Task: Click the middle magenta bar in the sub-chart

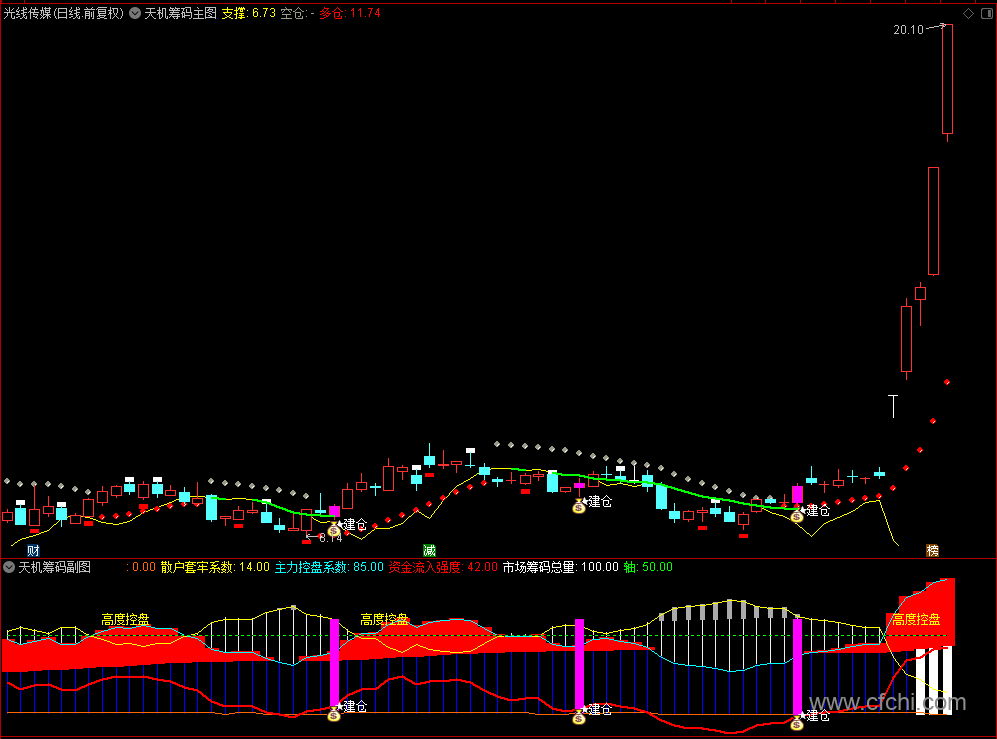Action: point(579,664)
